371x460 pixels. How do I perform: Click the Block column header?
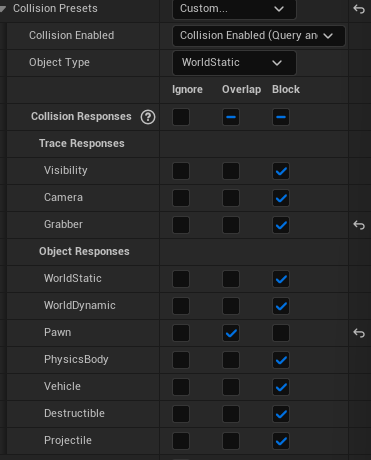click(x=286, y=89)
